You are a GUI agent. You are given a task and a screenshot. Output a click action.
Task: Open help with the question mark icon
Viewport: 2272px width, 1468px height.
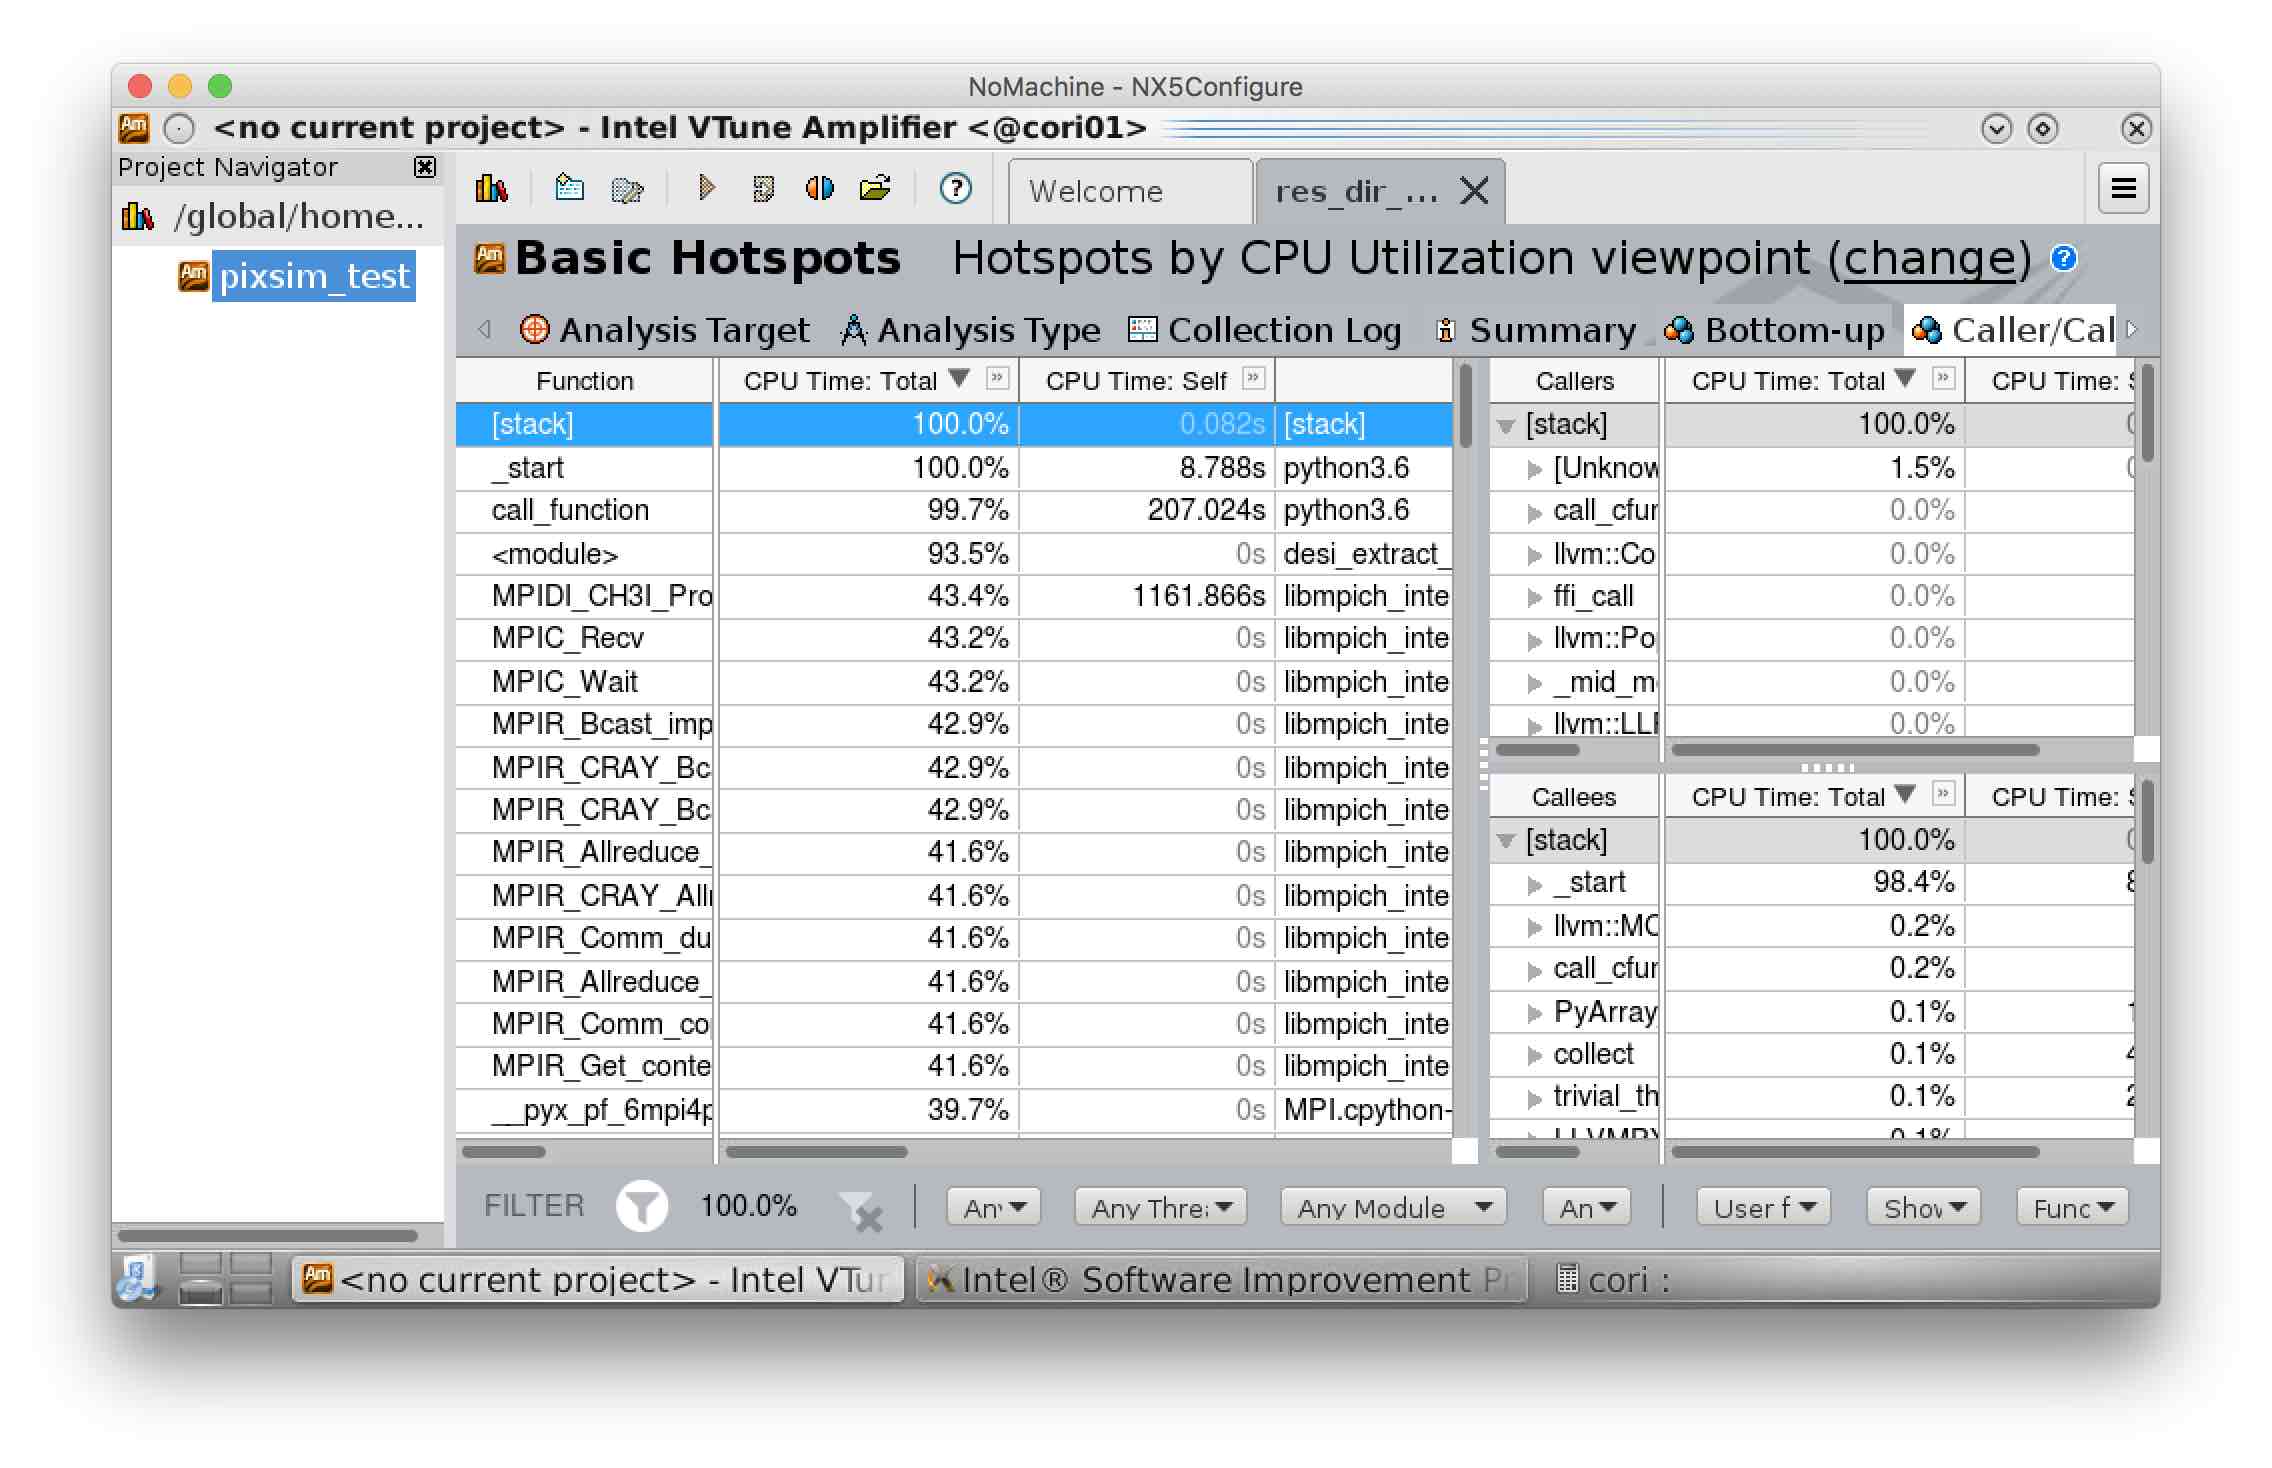(955, 187)
